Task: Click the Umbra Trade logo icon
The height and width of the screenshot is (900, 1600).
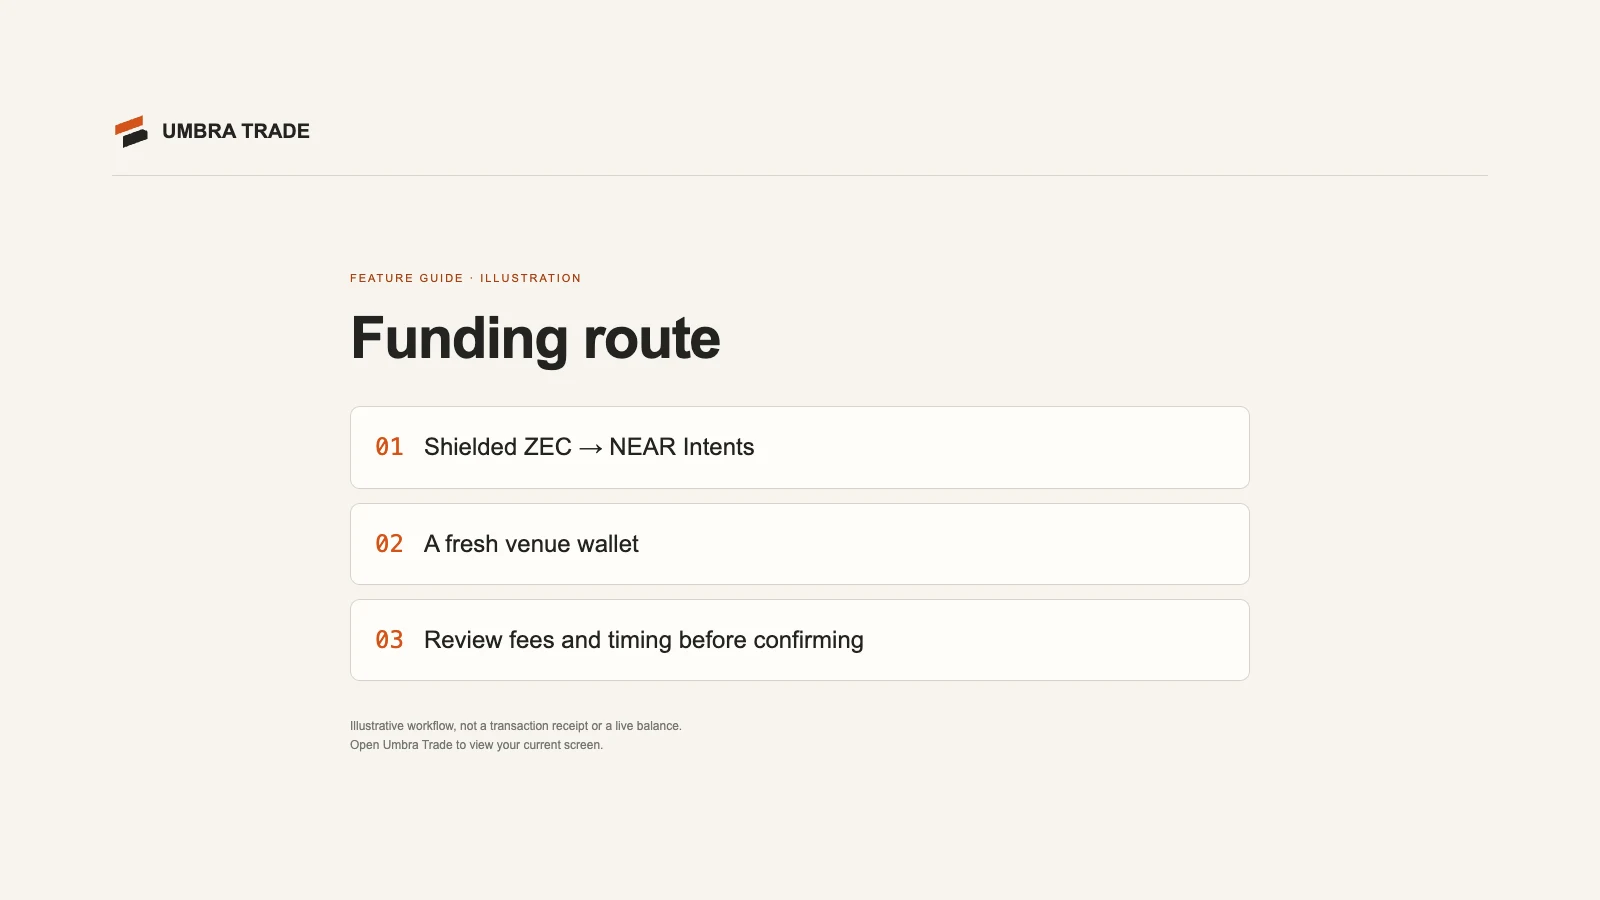Action: point(131,131)
